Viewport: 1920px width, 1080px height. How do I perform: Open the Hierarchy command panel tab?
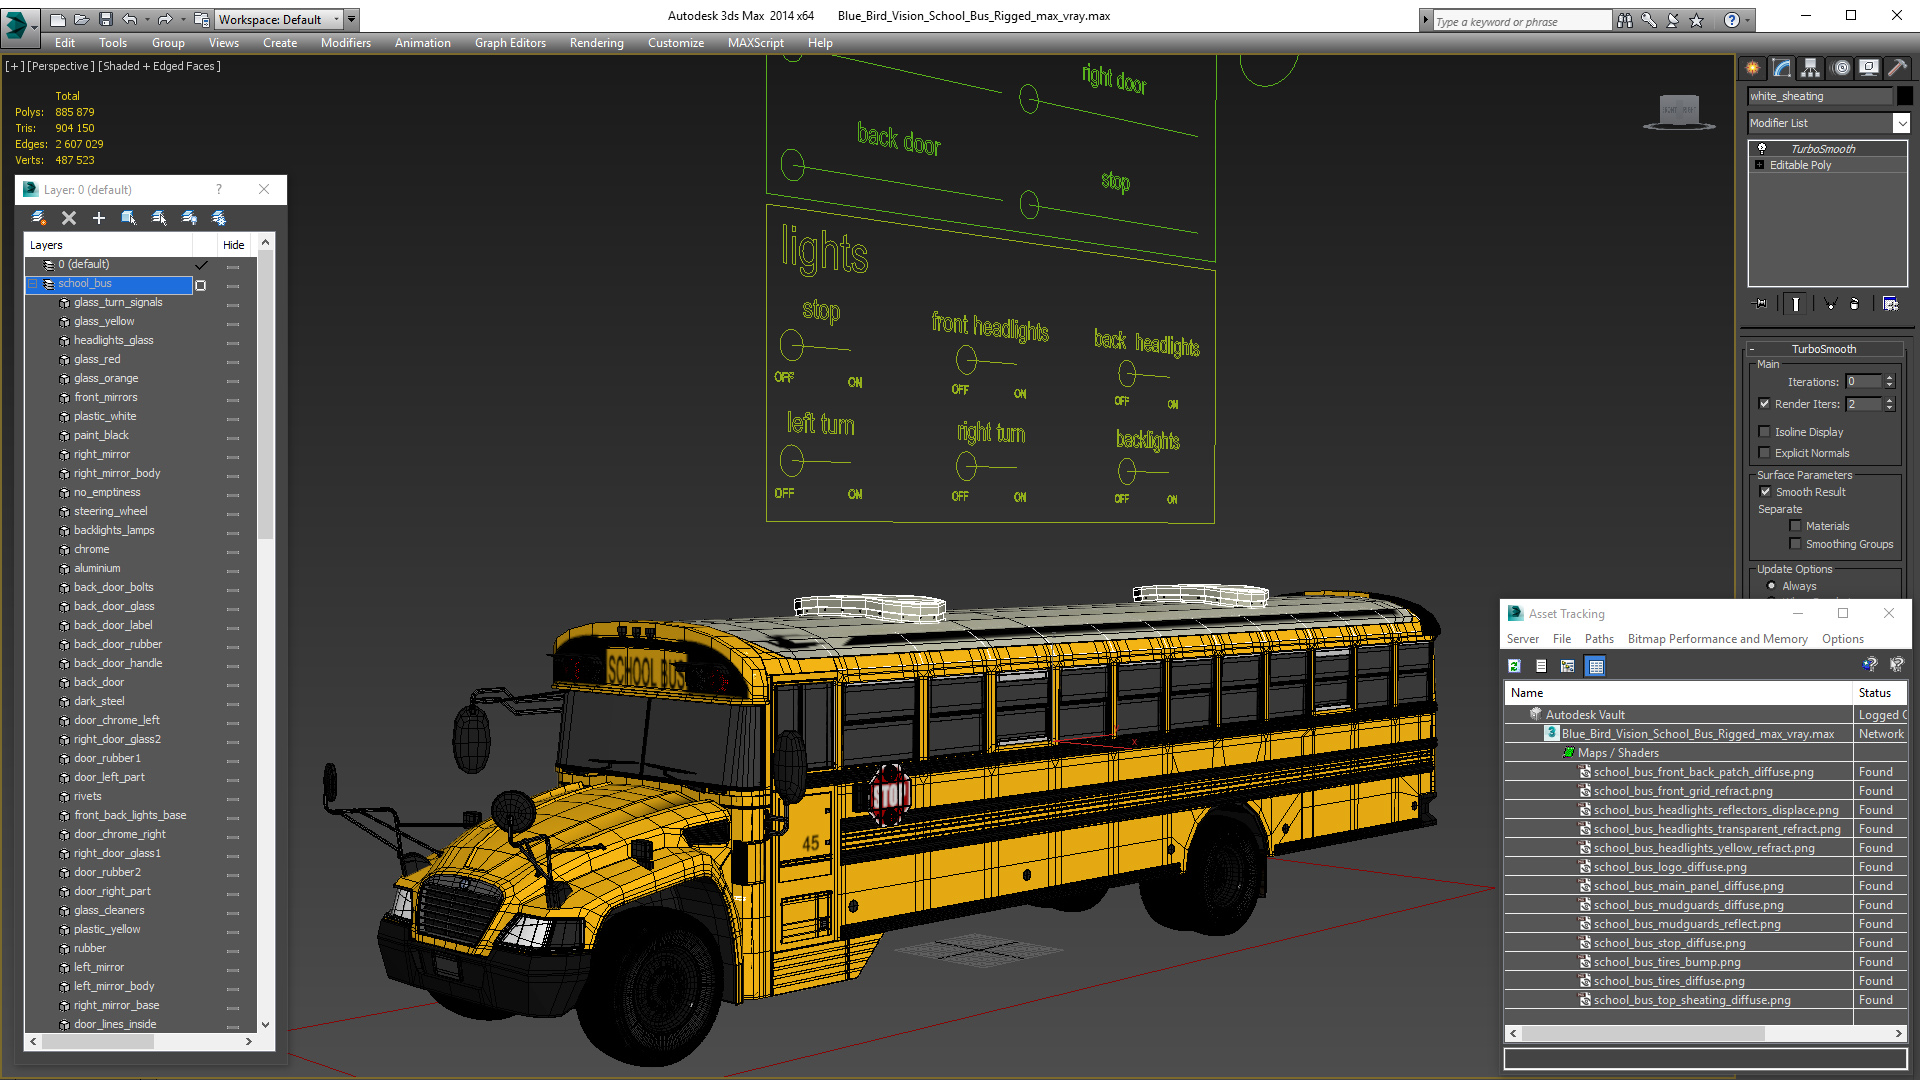(x=1811, y=68)
